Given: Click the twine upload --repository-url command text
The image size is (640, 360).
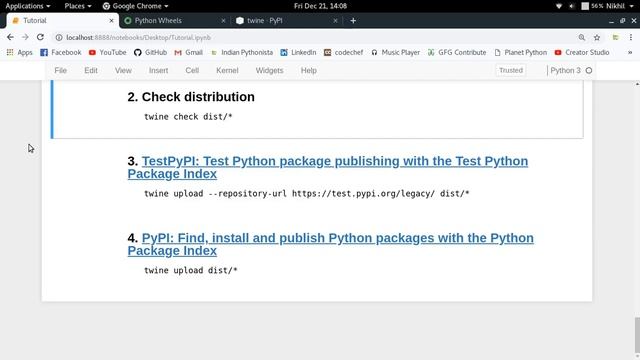Looking at the screenshot, I should pos(307,194).
